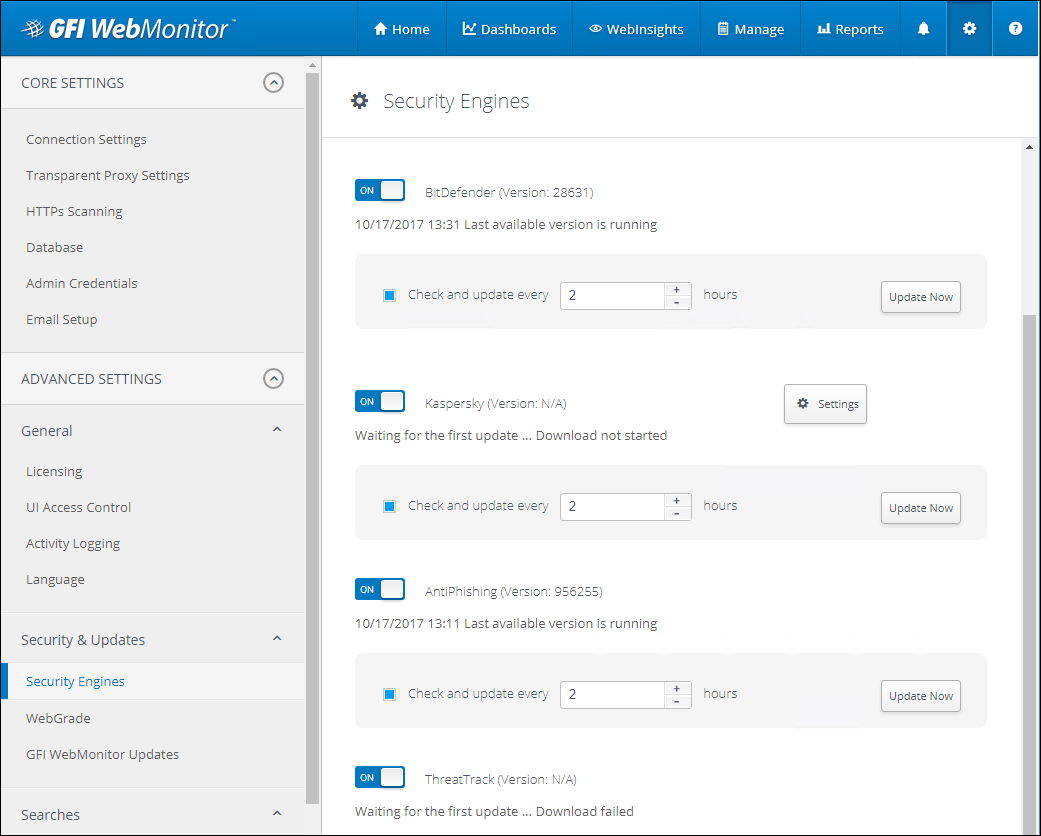The image size is (1041, 836).
Task: Uncheck BitDefender check and update checkbox
Action: pyautogui.click(x=390, y=295)
